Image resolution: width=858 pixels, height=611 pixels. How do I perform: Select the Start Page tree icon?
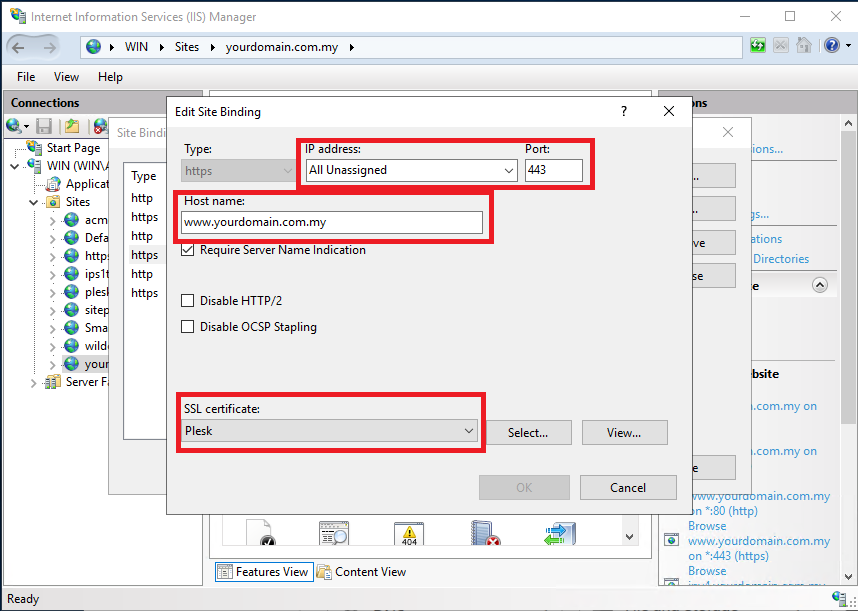pyautogui.click(x=35, y=147)
